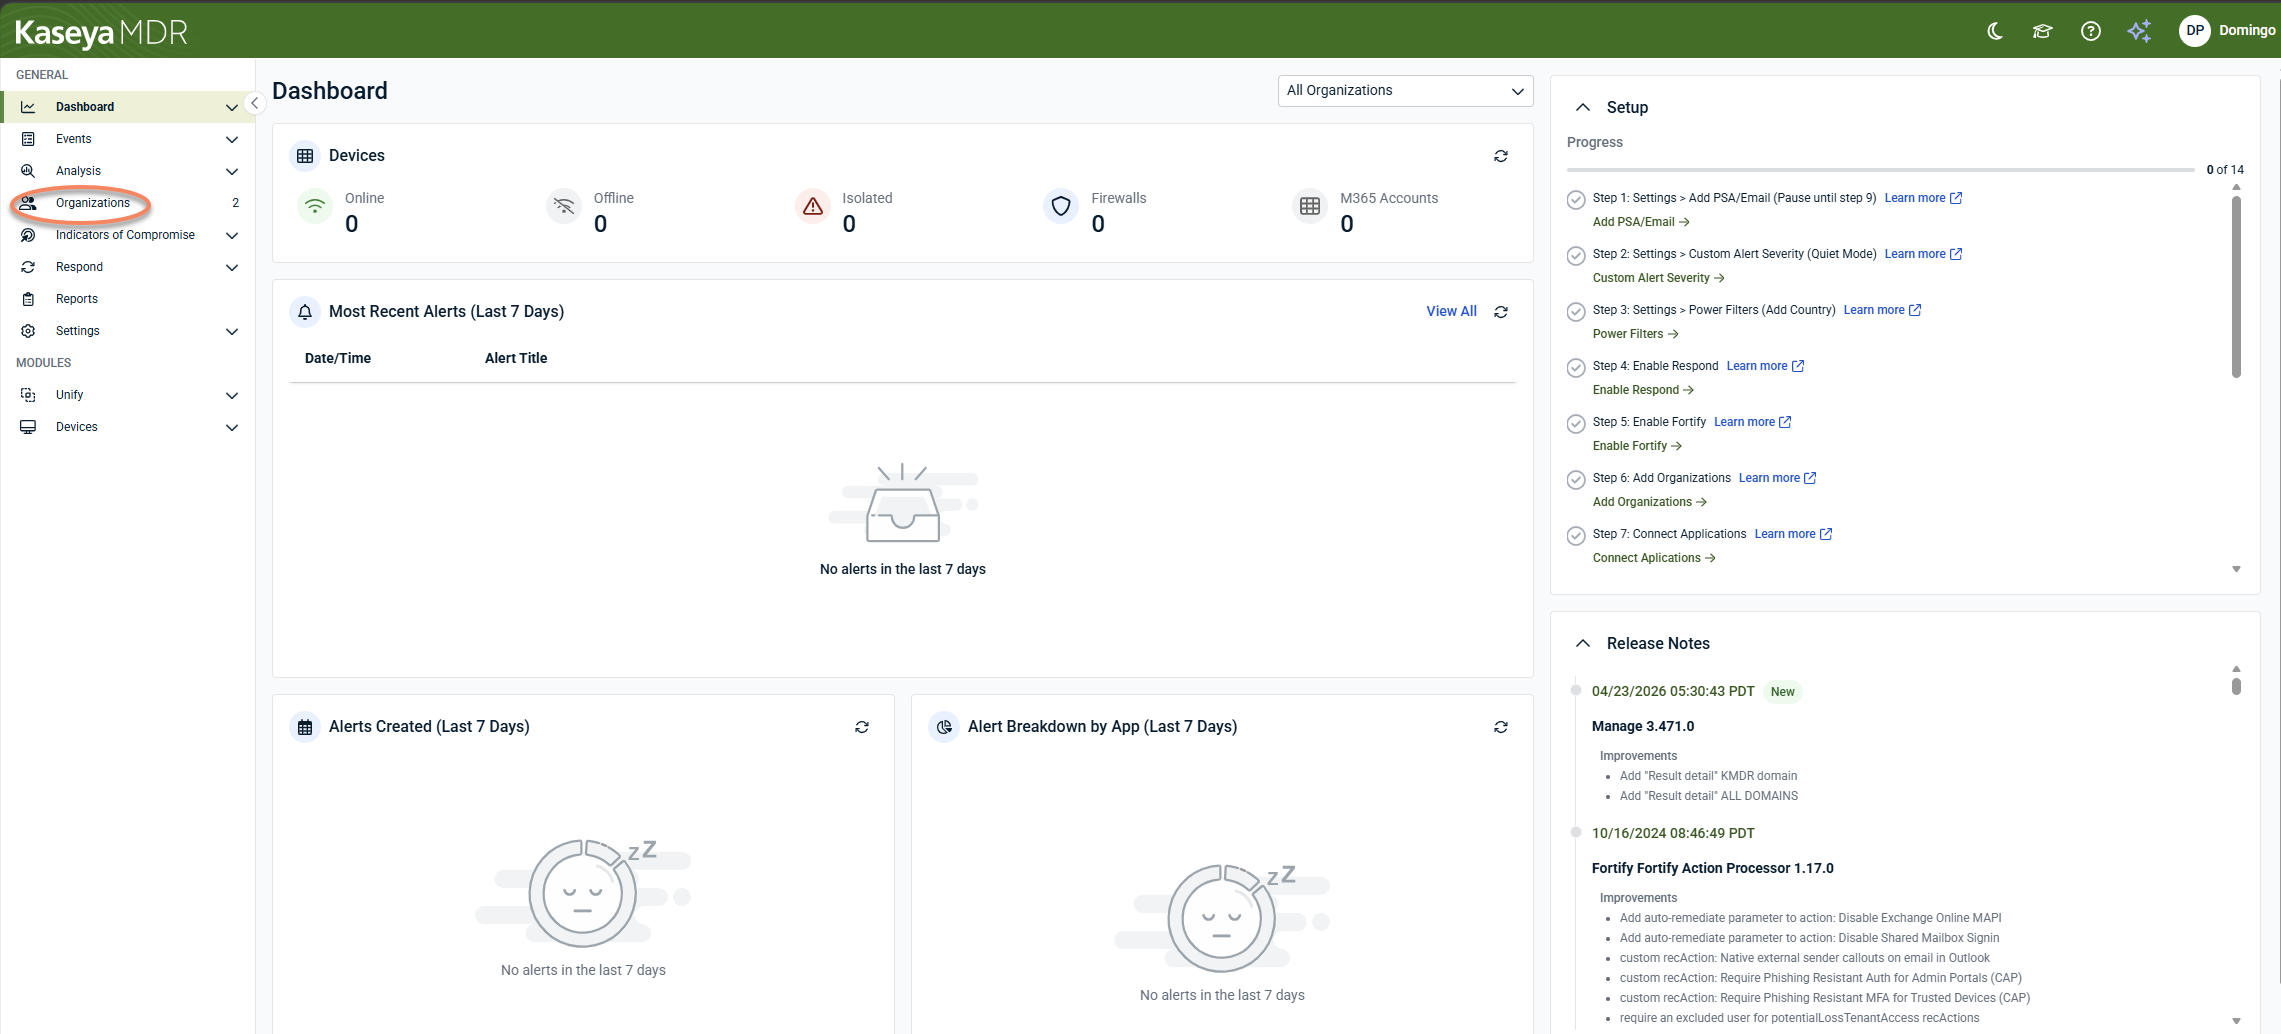Refresh Most Recent Alerts panel
The image size is (2281, 1034).
pos(1501,312)
